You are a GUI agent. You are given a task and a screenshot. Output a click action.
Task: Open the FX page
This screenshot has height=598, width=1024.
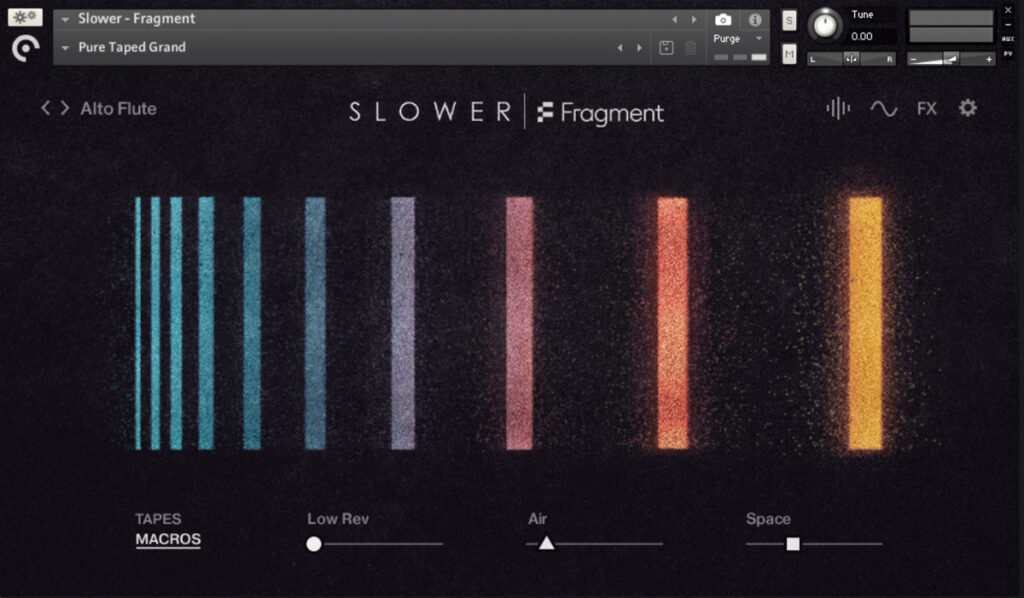tap(927, 108)
